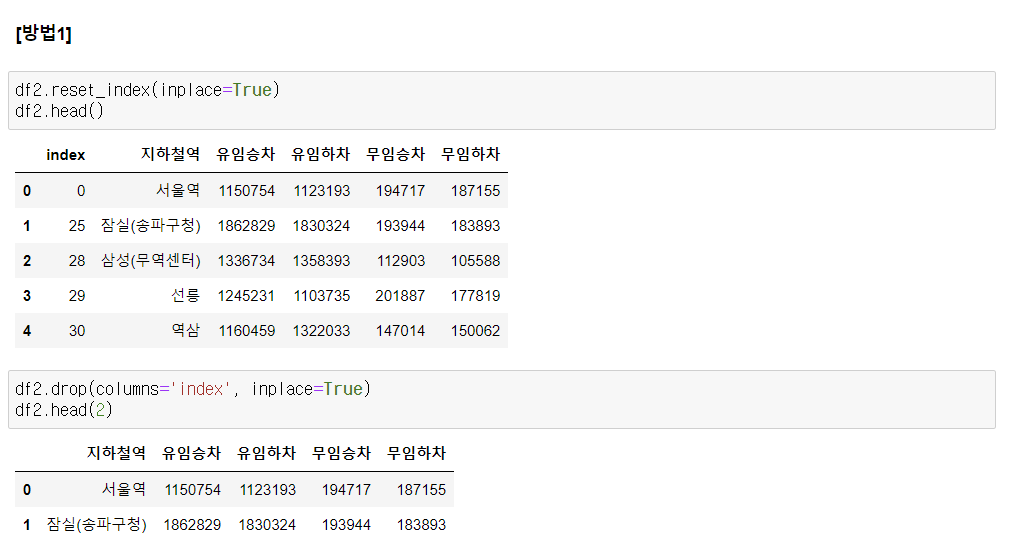Screen dimensions: 1012x547
Task: Click value 1358393 in the 삼성 row
Action: click(x=321, y=261)
